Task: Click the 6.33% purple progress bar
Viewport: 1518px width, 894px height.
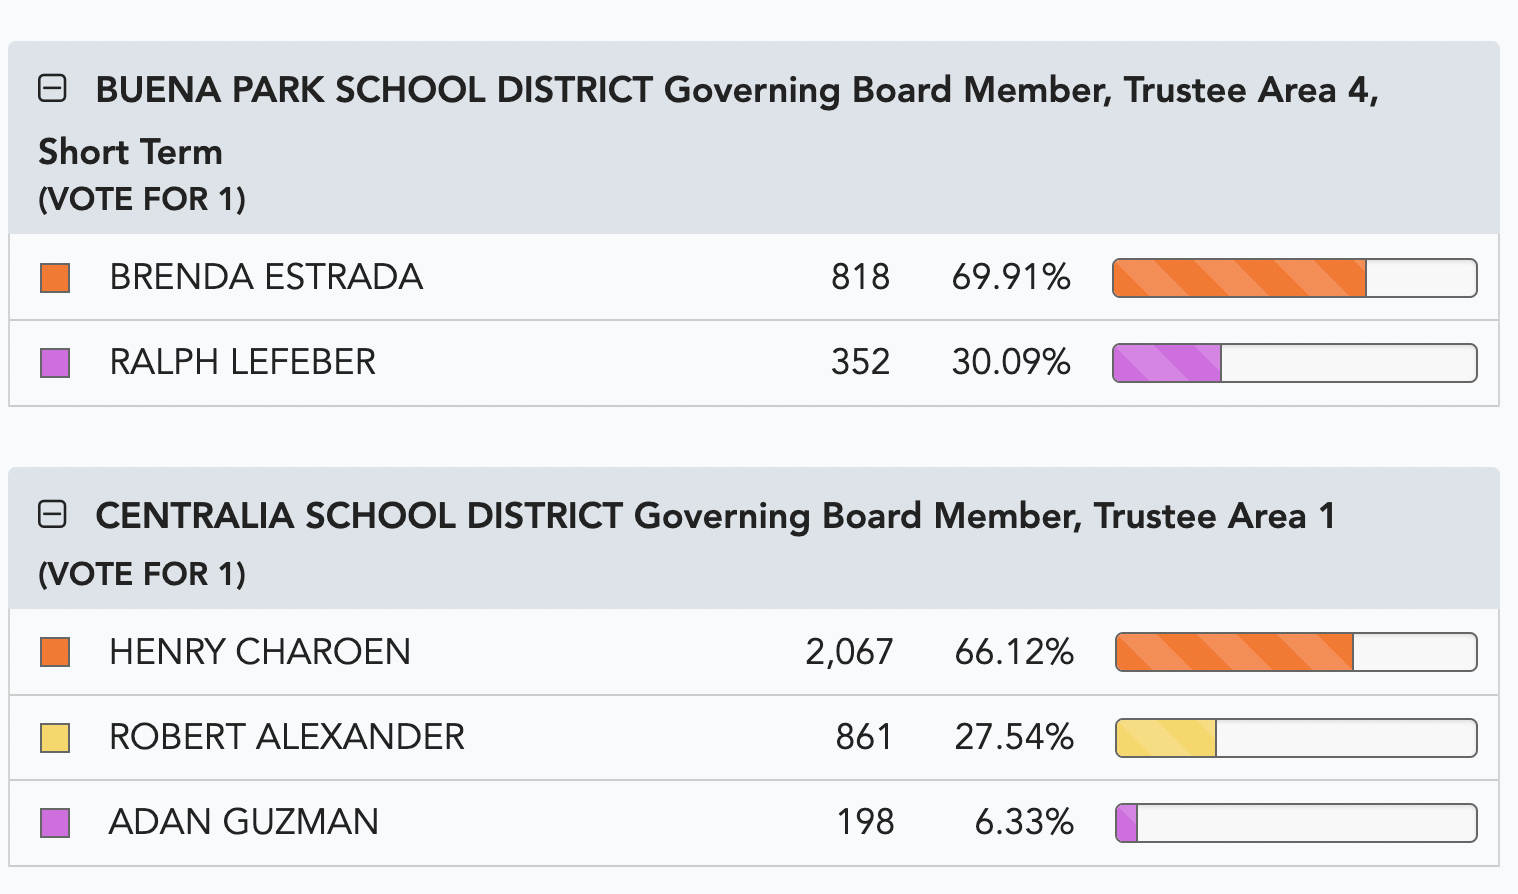Action: [1296, 823]
